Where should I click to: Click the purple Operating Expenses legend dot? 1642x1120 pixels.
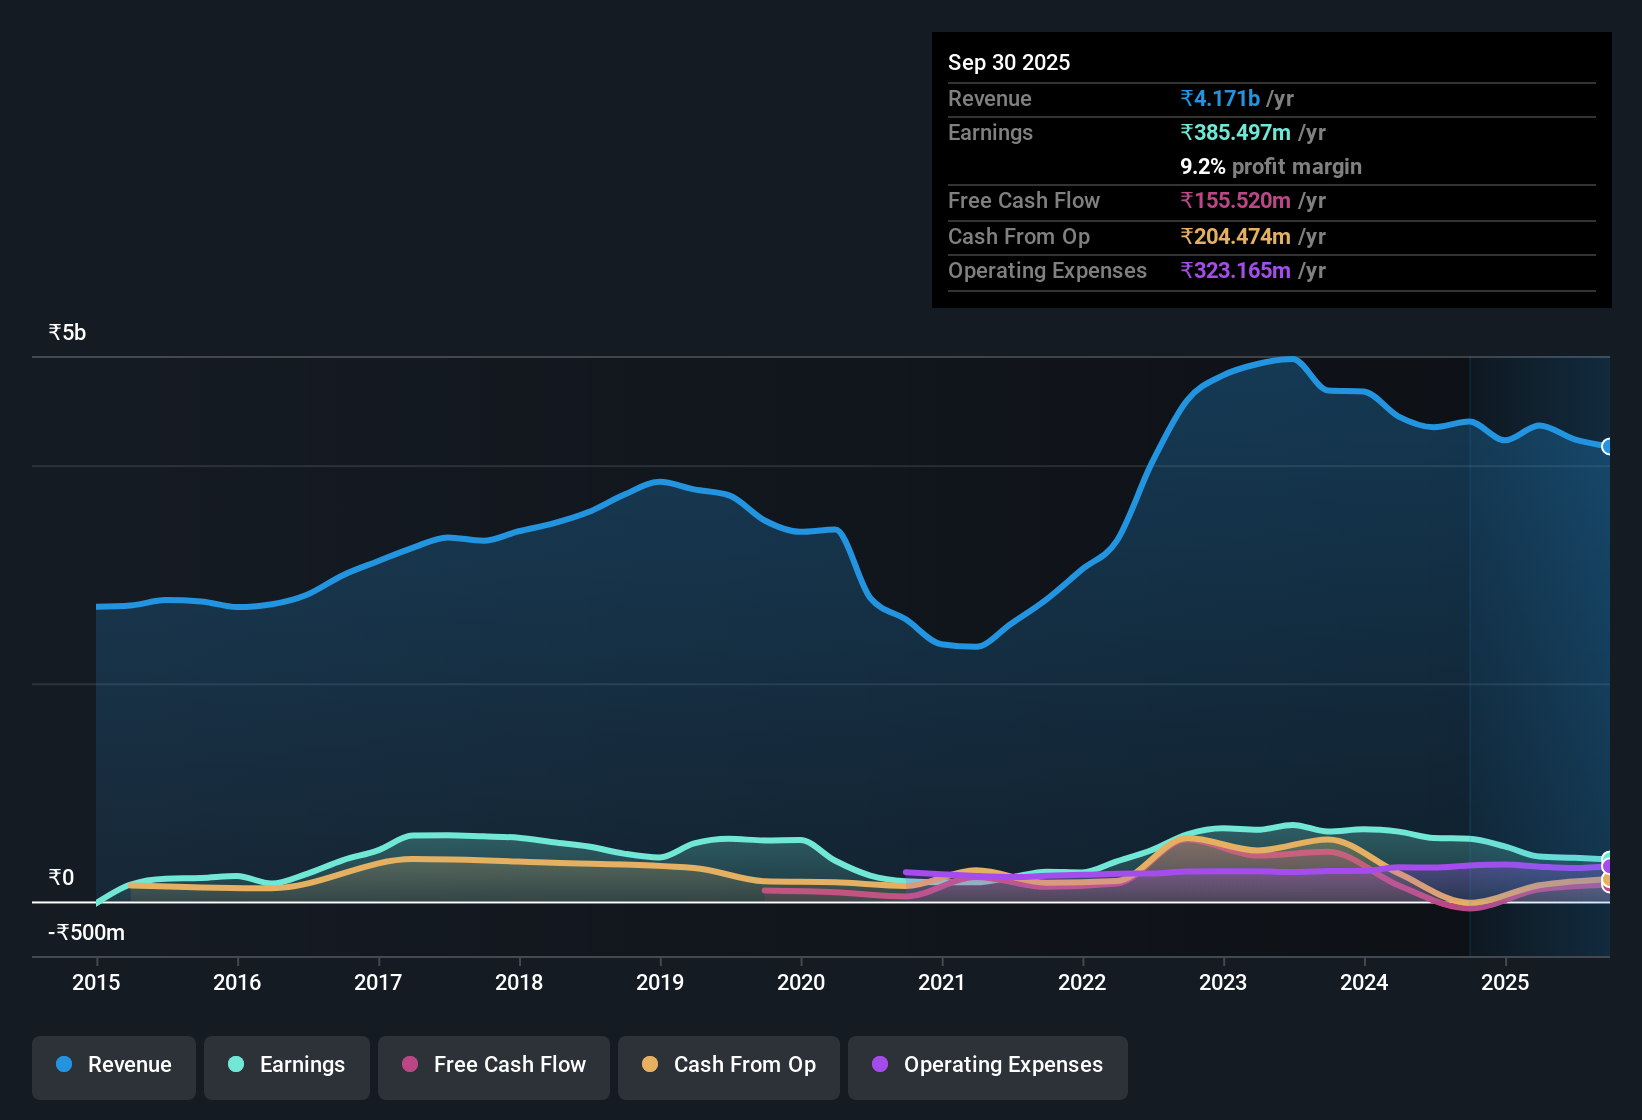(x=880, y=1065)
